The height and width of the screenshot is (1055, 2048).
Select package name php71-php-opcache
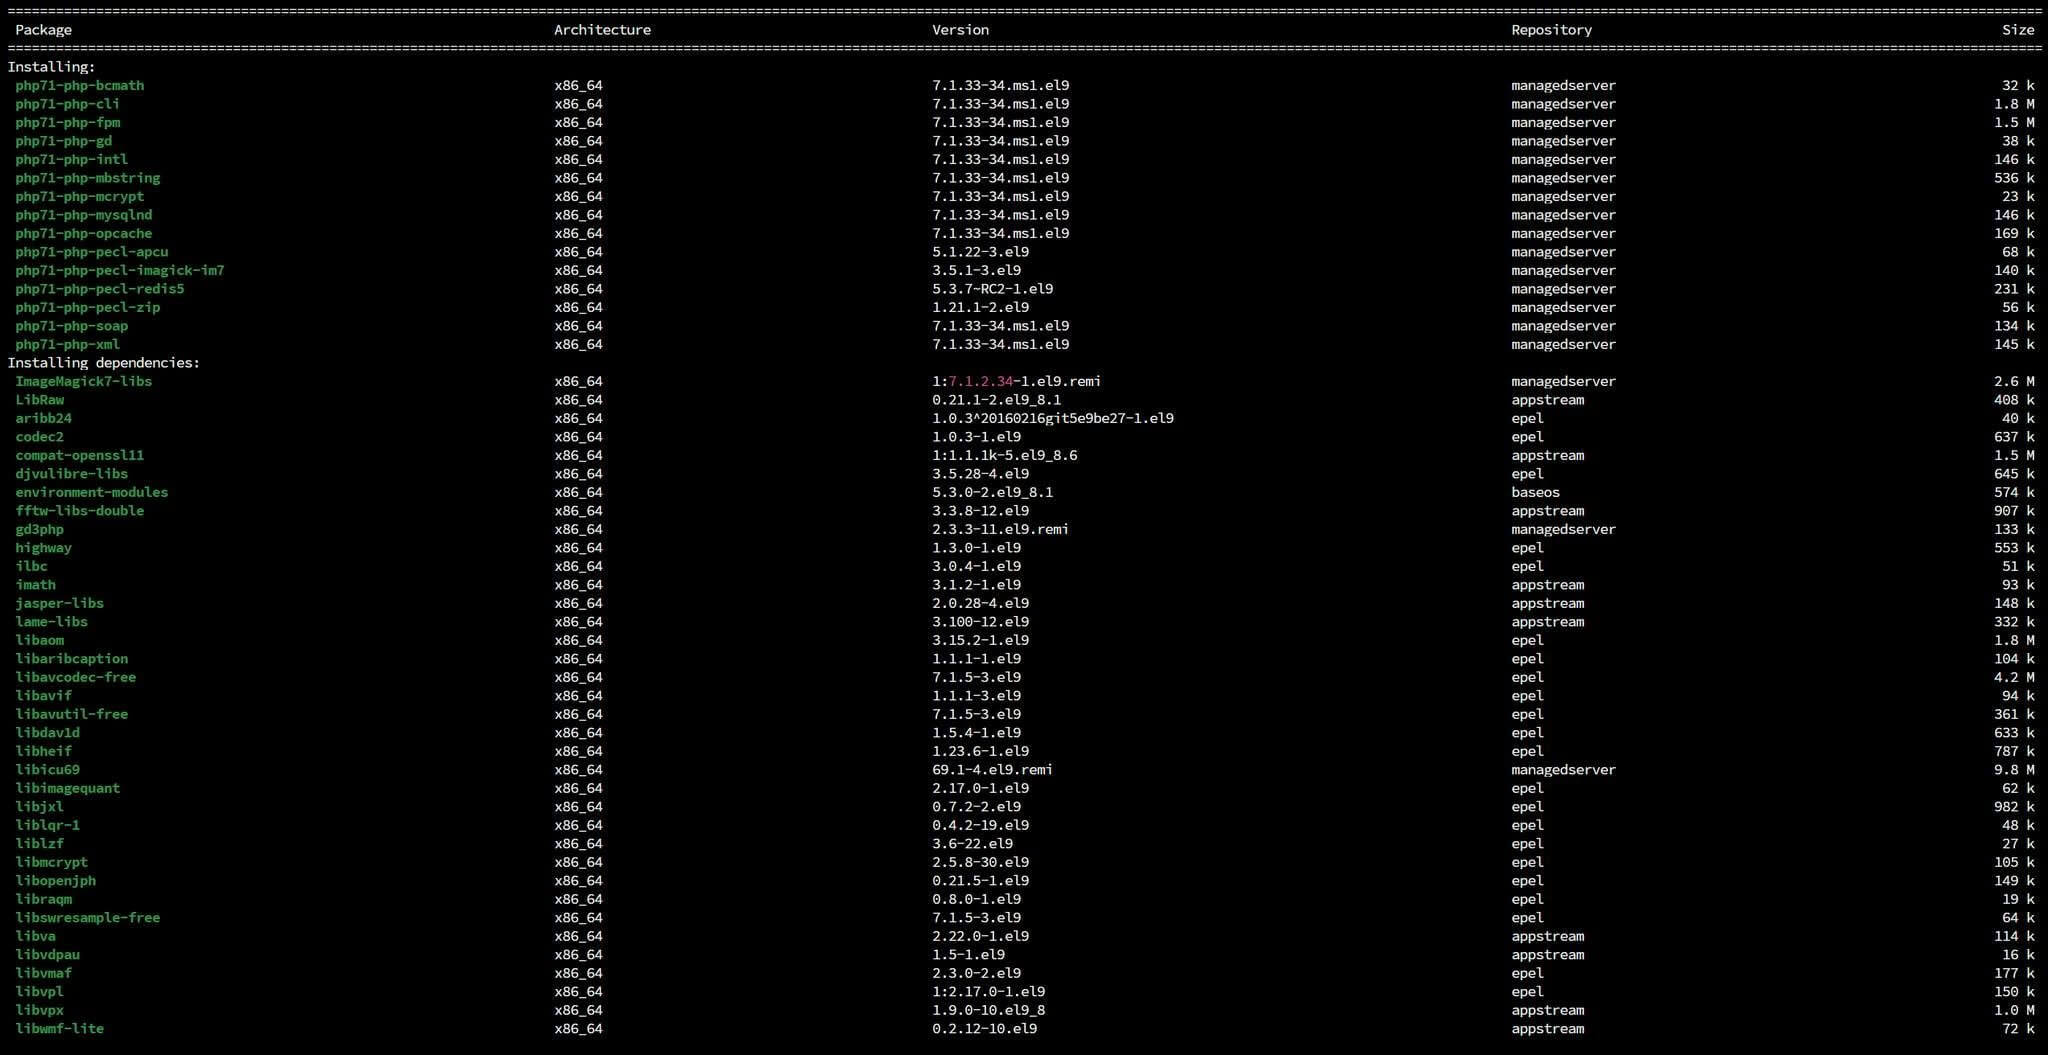click(84, 234)
